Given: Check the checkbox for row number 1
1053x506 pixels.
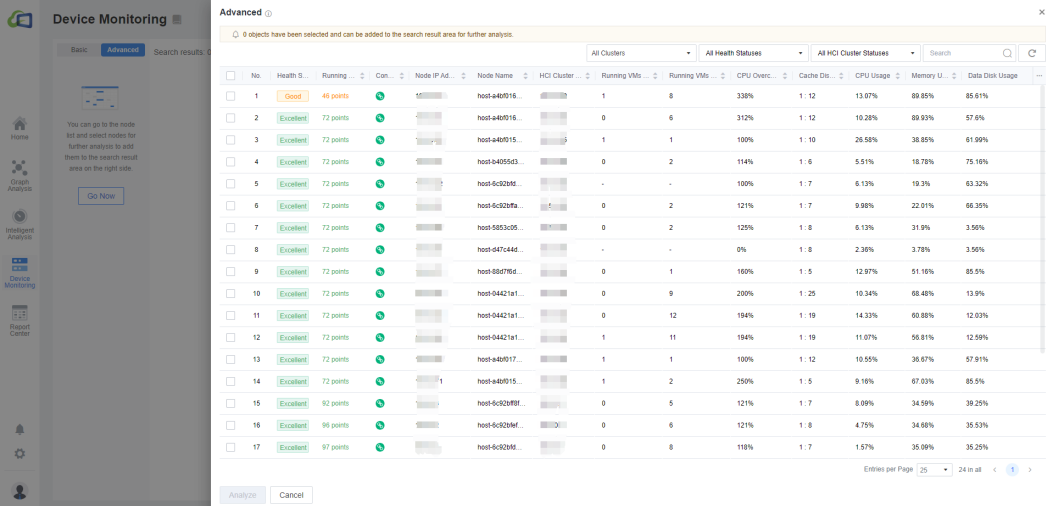Looking at the screenshot, I should (x=230, y=96).
